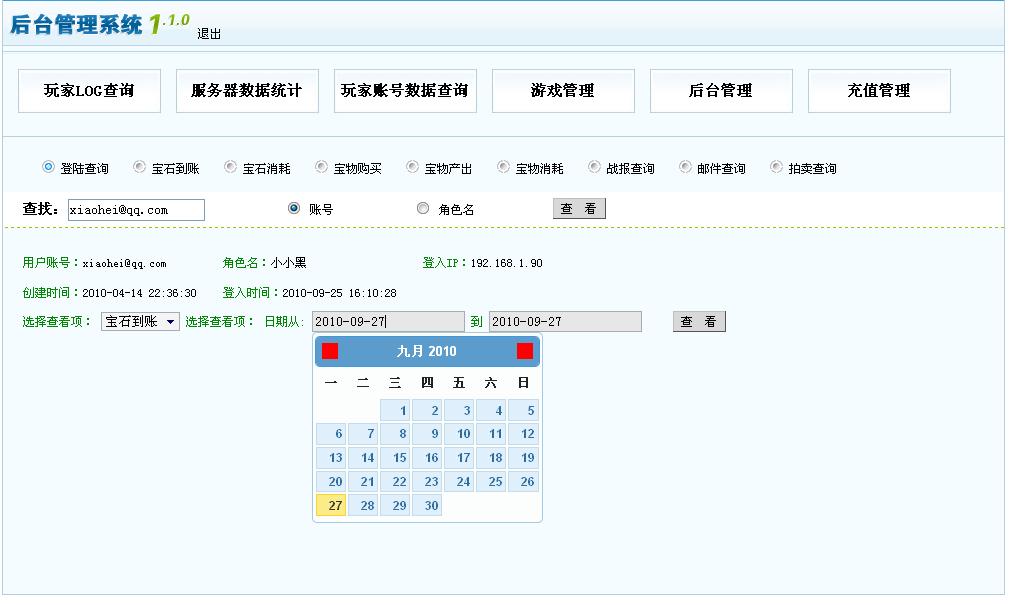This screenshot has height=605, width=1014.
Task: Open the 充值管理 section
Action: pyautogui.click(x=879, y=90)
